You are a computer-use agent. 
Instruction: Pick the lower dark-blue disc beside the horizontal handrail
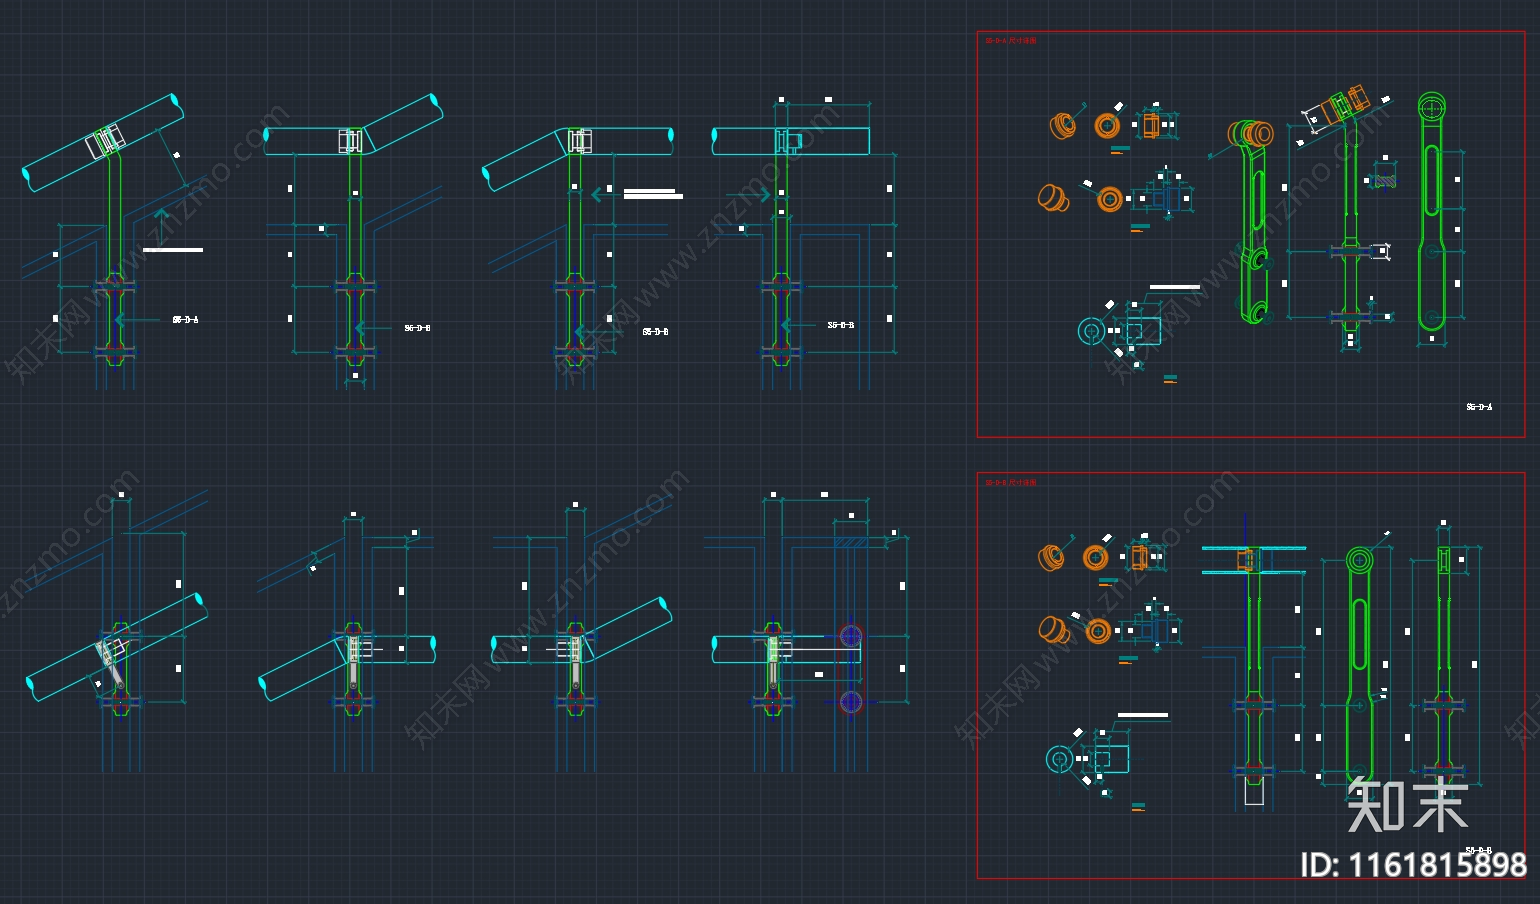click(851, 702)
